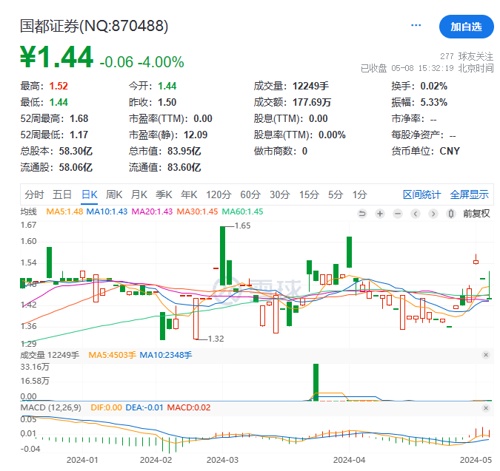This screenshot has height=471, width=500.
Task: Select the 周K chart tab
Action: (x=114, y=195)
